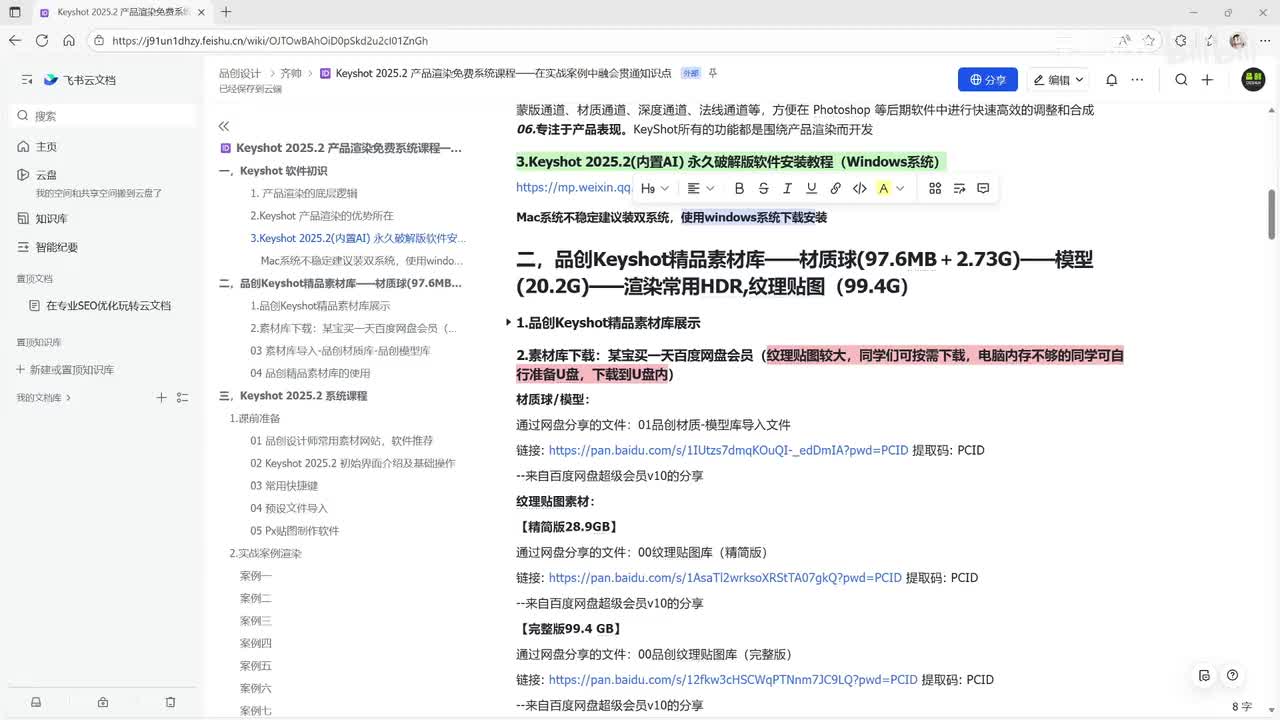Jump to outline item 案例三
This screenshot has width=1280, height=720.
tap(256, 621)
